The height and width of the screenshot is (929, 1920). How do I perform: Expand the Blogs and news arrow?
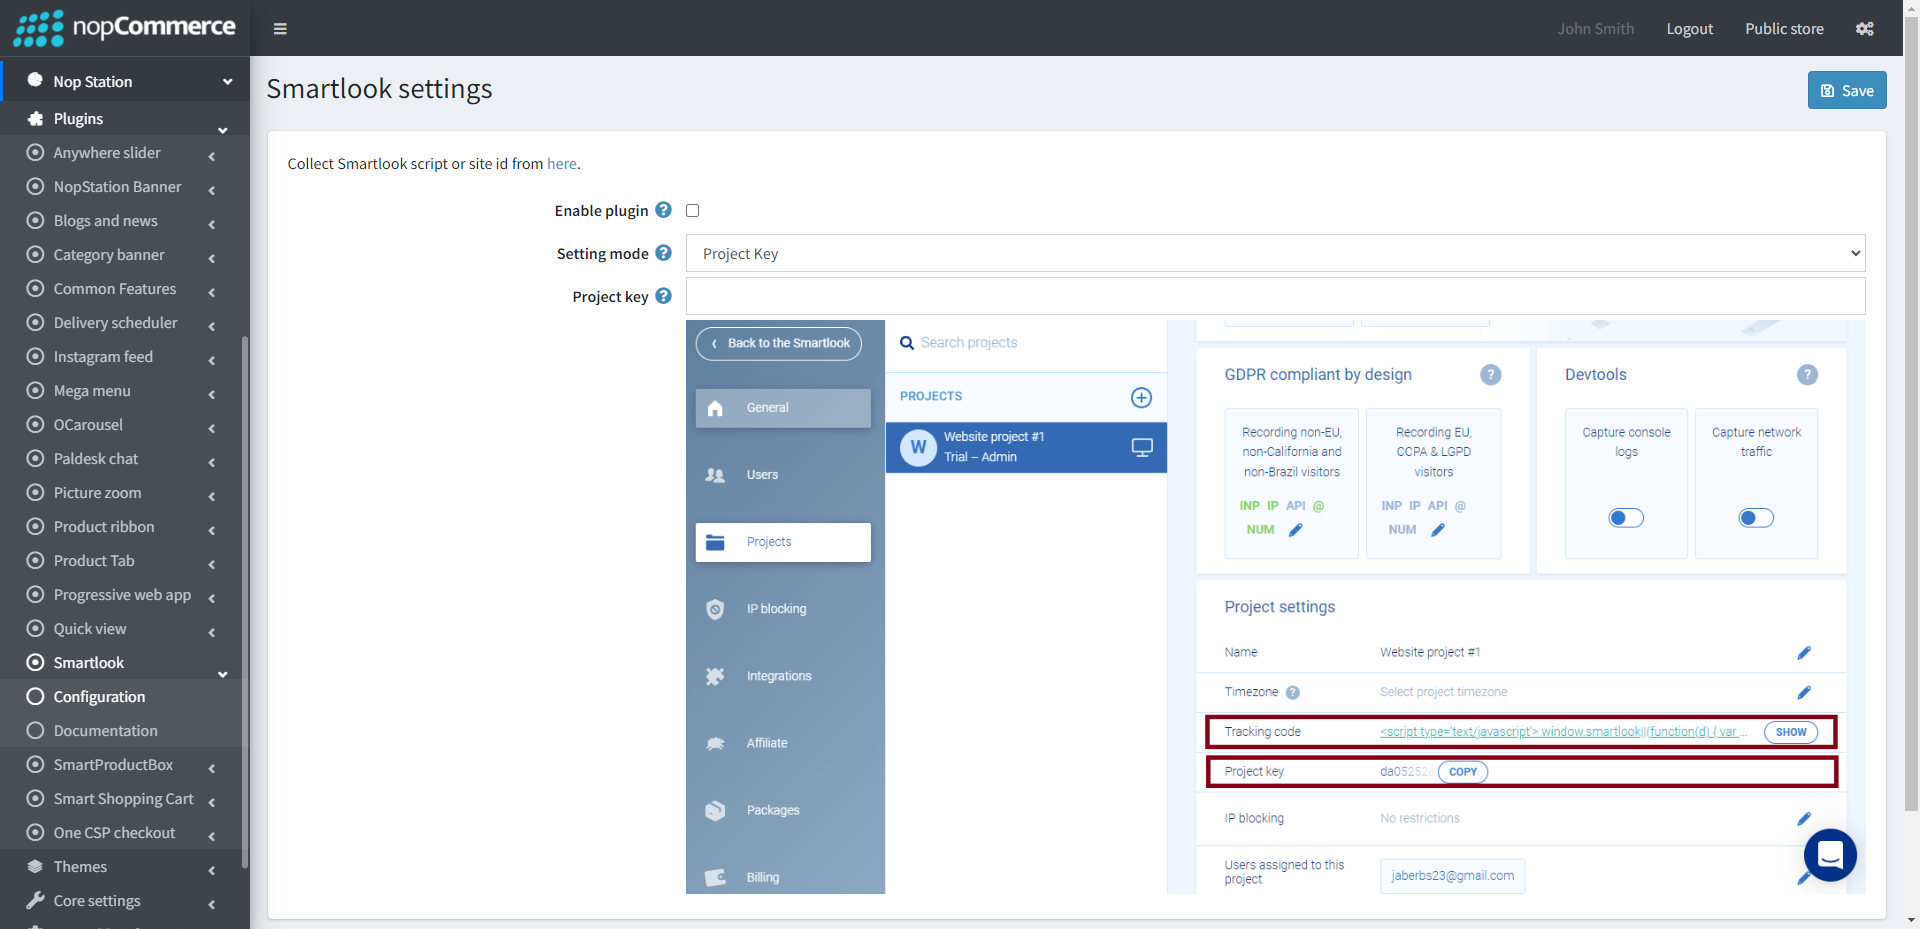pos(212,224)
